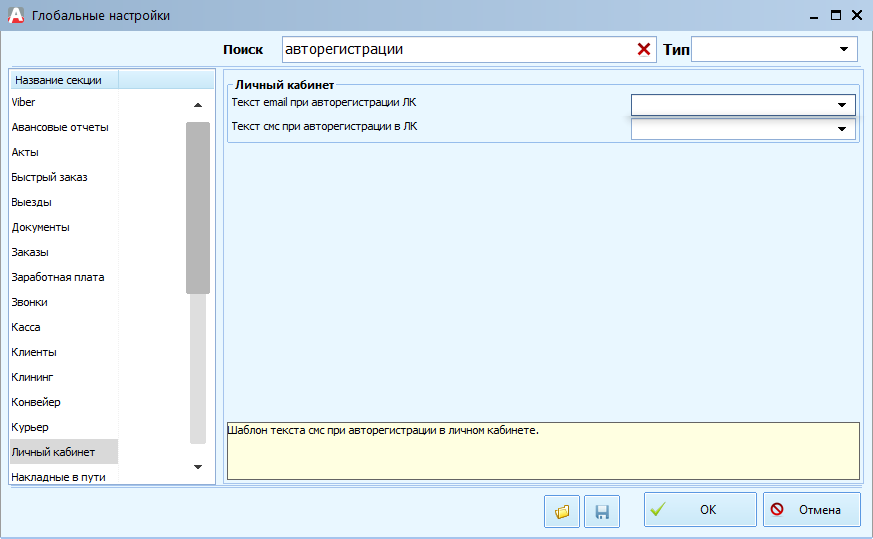Cancel changes with Отмена button

[x=812, y=509]
